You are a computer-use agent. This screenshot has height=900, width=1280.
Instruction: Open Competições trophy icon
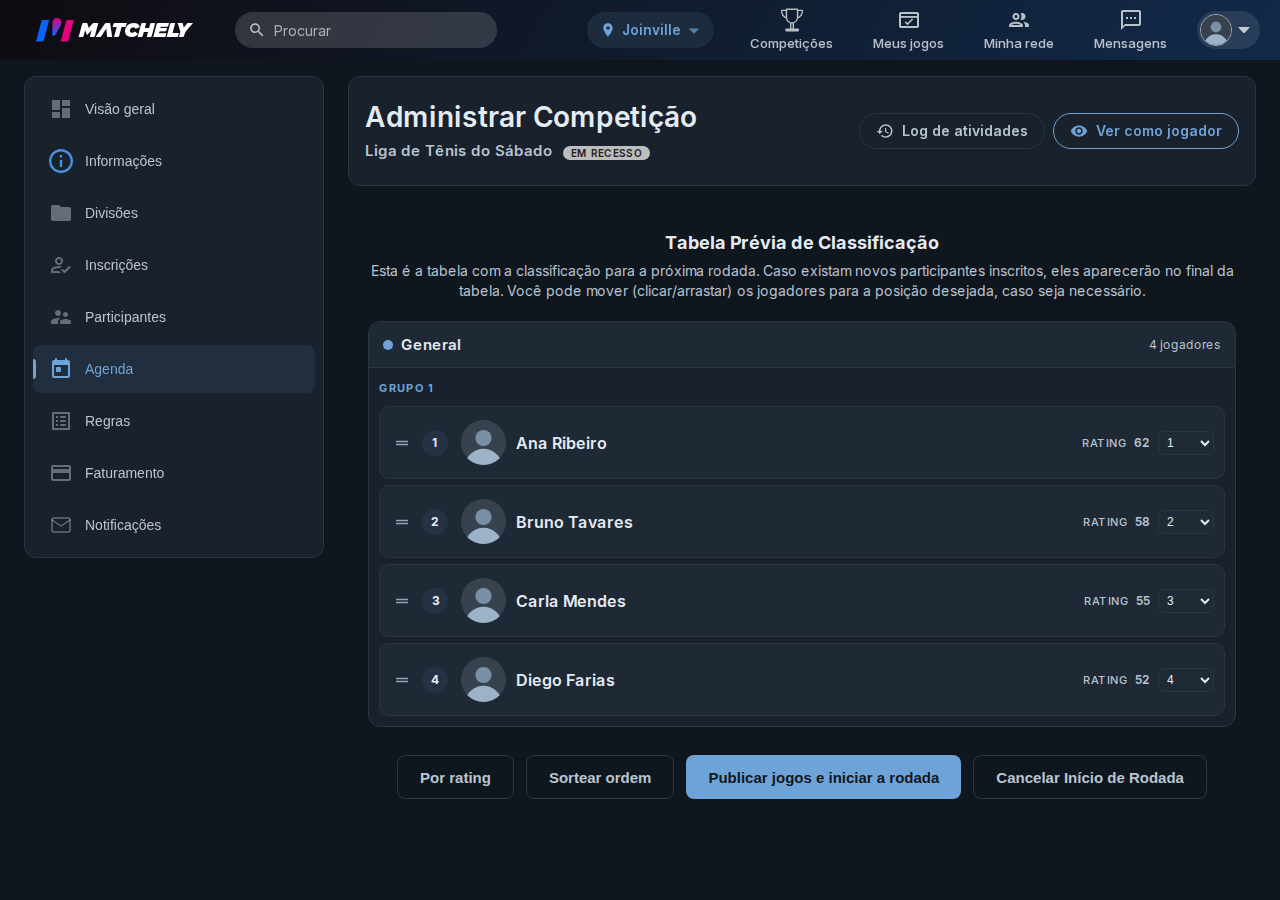pos(791,19)
